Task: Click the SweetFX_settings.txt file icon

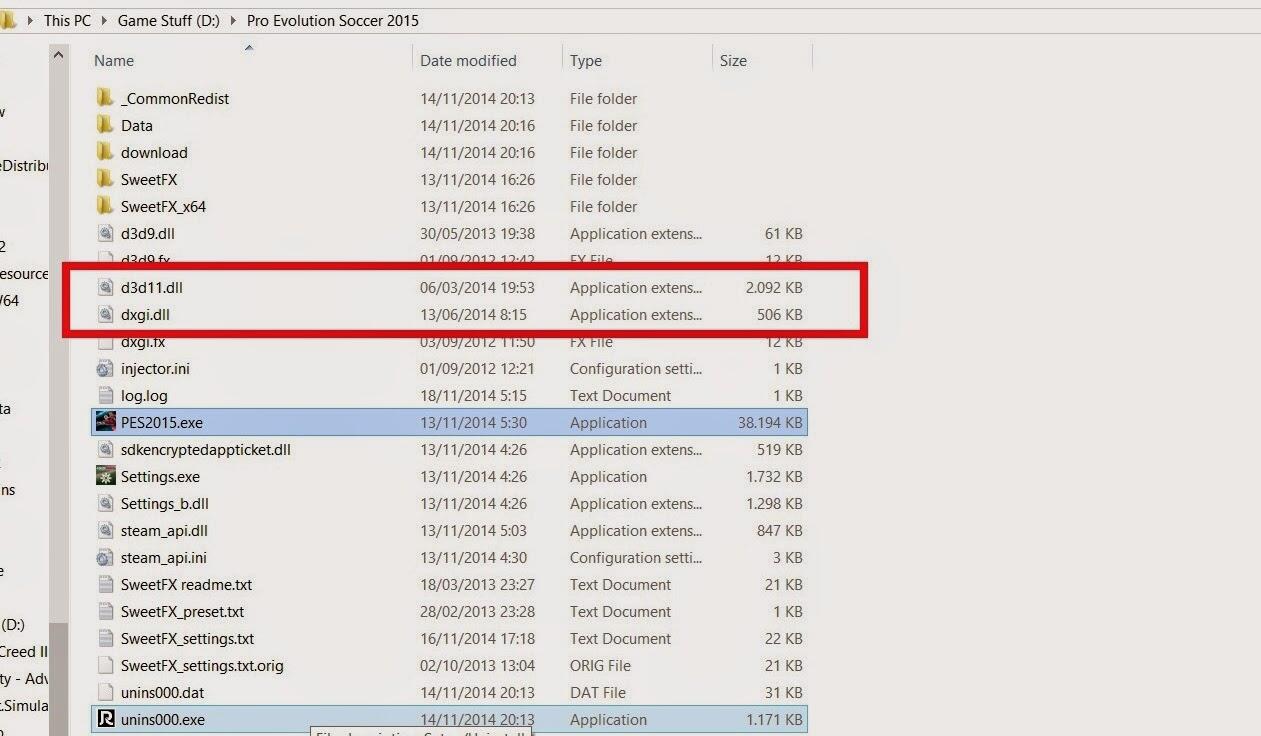Action: [105, 638]
